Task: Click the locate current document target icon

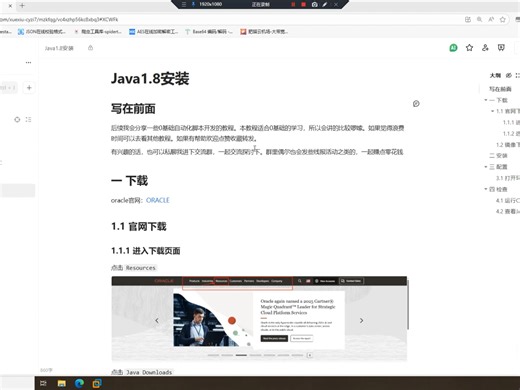Action: pyautogui.click(x=17, y=119)
